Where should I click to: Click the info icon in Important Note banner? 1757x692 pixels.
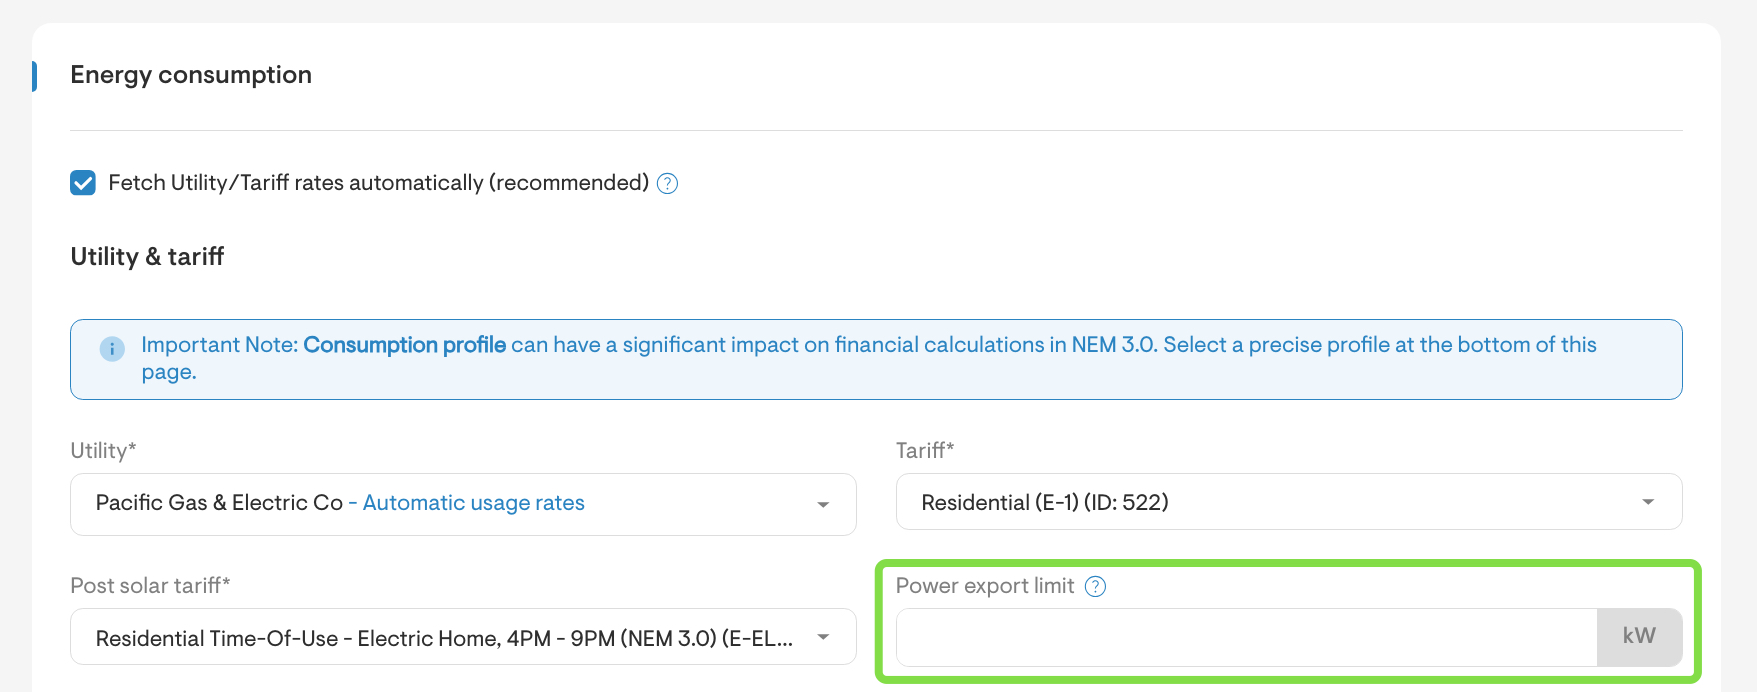pyautogui.click(x=112, y=349)
